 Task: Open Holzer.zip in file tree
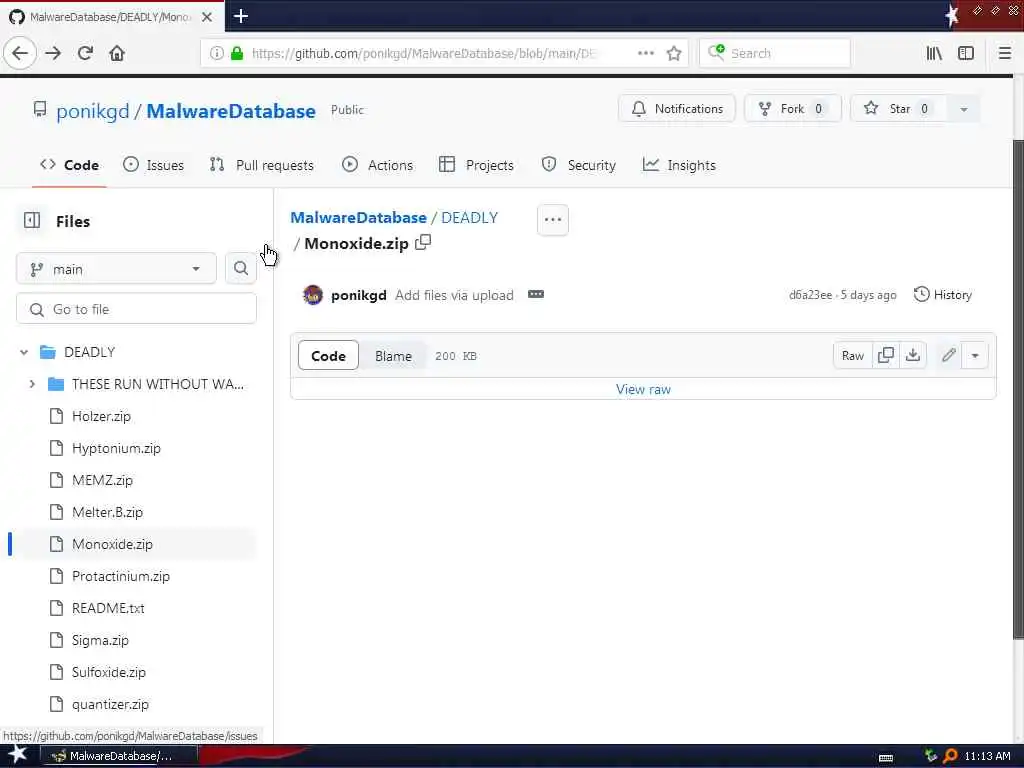(101, 416)
